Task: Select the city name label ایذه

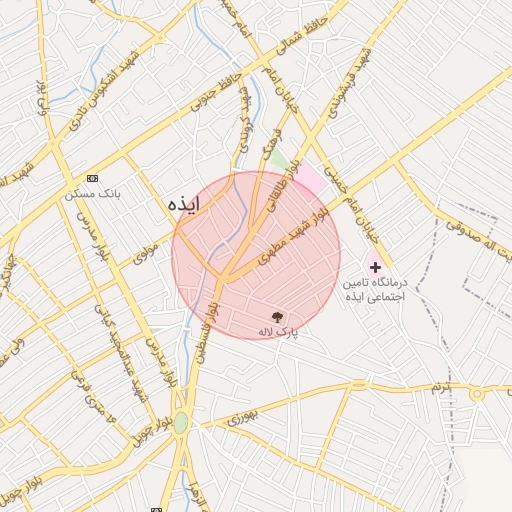Action: (184, 204)
